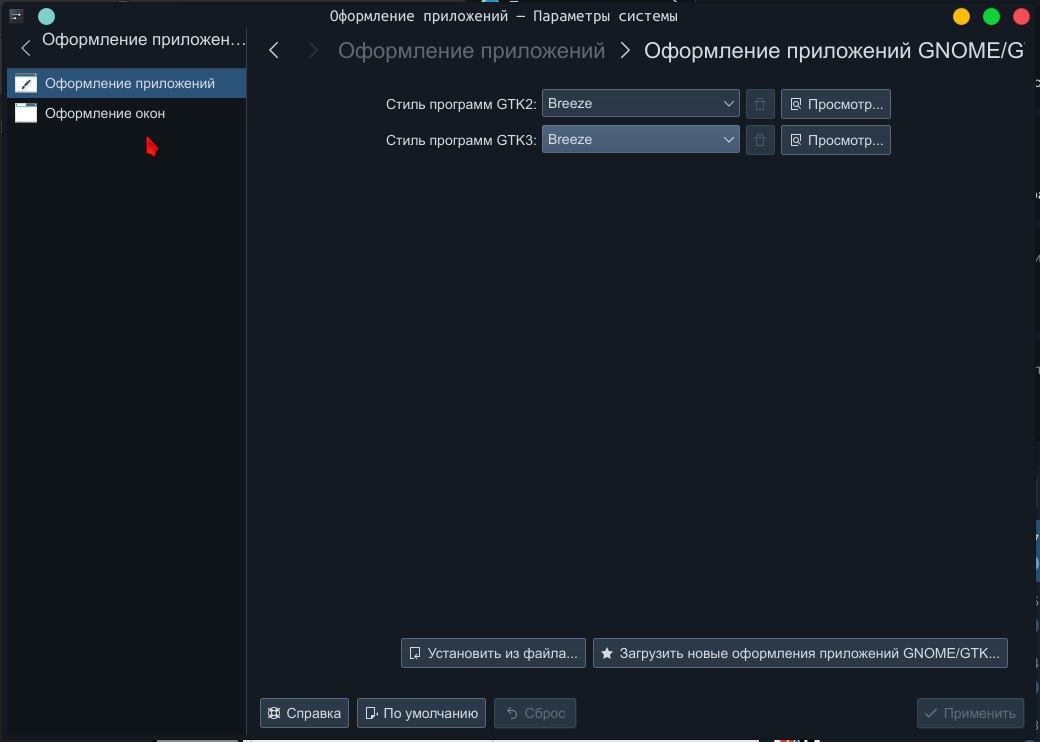Preview the GTK3 theme with Просмотр
The image size is (1040, 742).
point(836,140)
